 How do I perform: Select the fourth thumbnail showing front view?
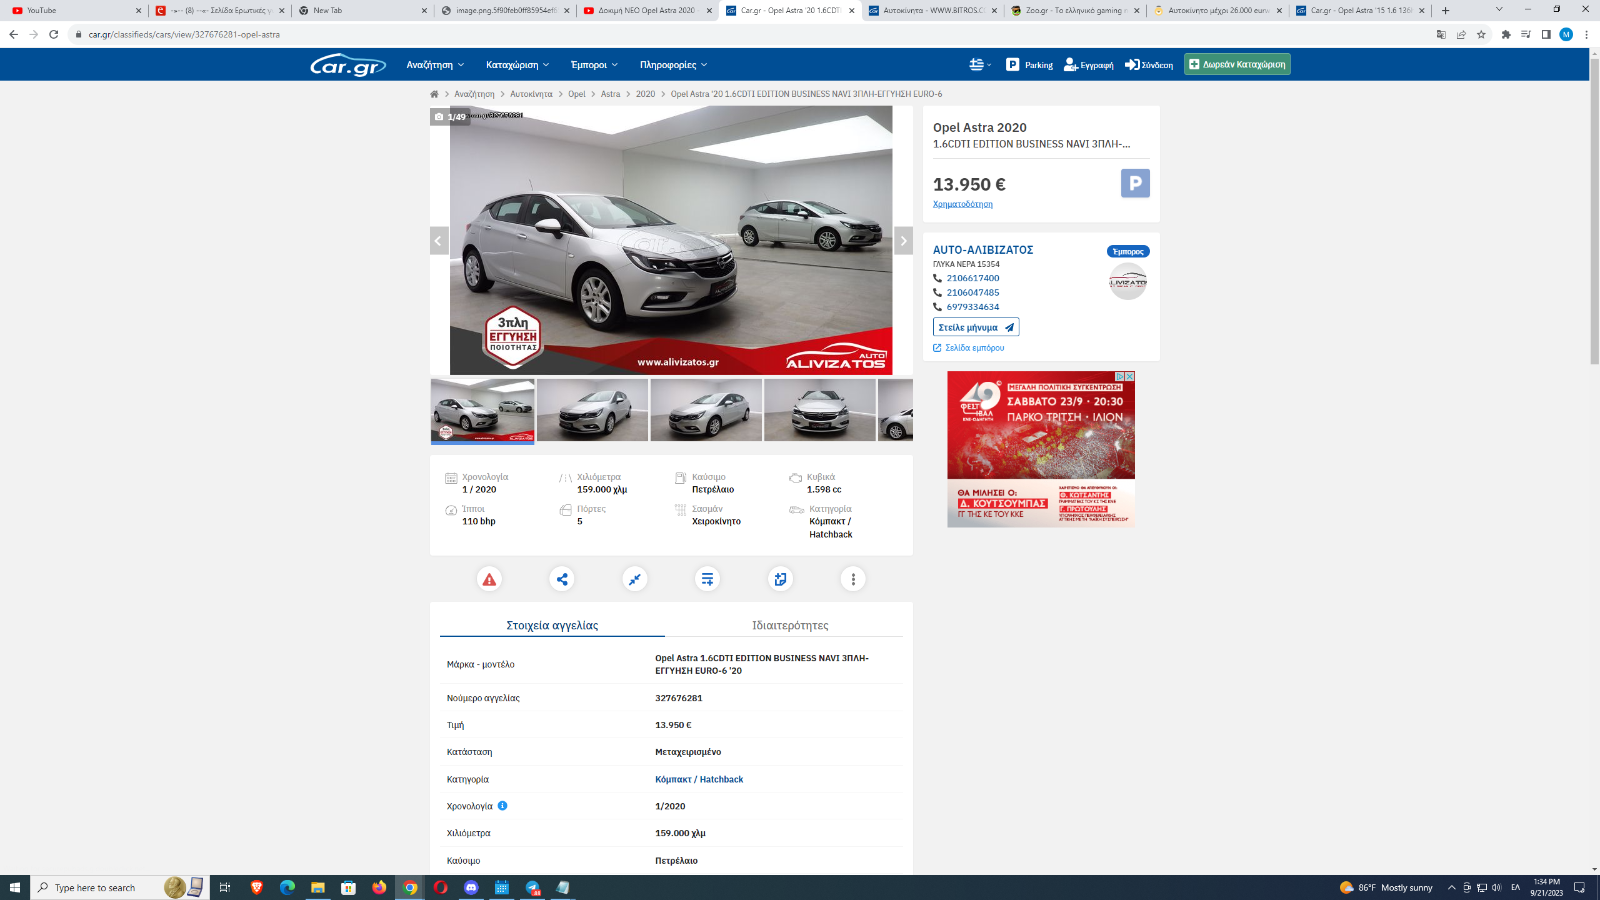(819, 410)
